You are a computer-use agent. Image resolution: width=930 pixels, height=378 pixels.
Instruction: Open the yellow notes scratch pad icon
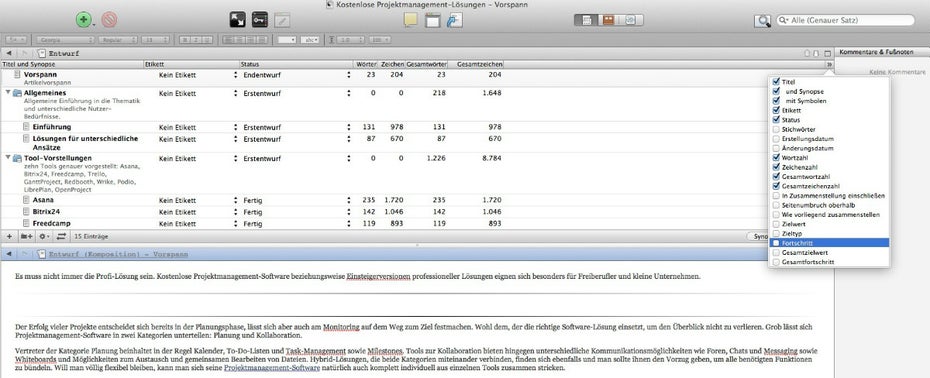click(410, 20)
